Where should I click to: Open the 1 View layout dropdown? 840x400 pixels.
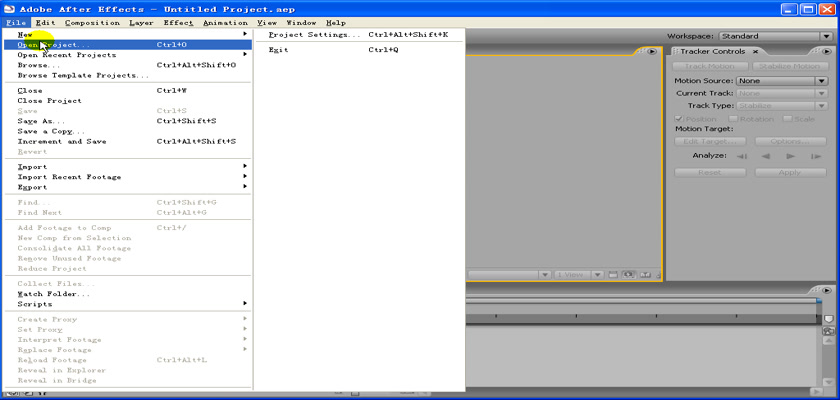click(x=579, y=275)
